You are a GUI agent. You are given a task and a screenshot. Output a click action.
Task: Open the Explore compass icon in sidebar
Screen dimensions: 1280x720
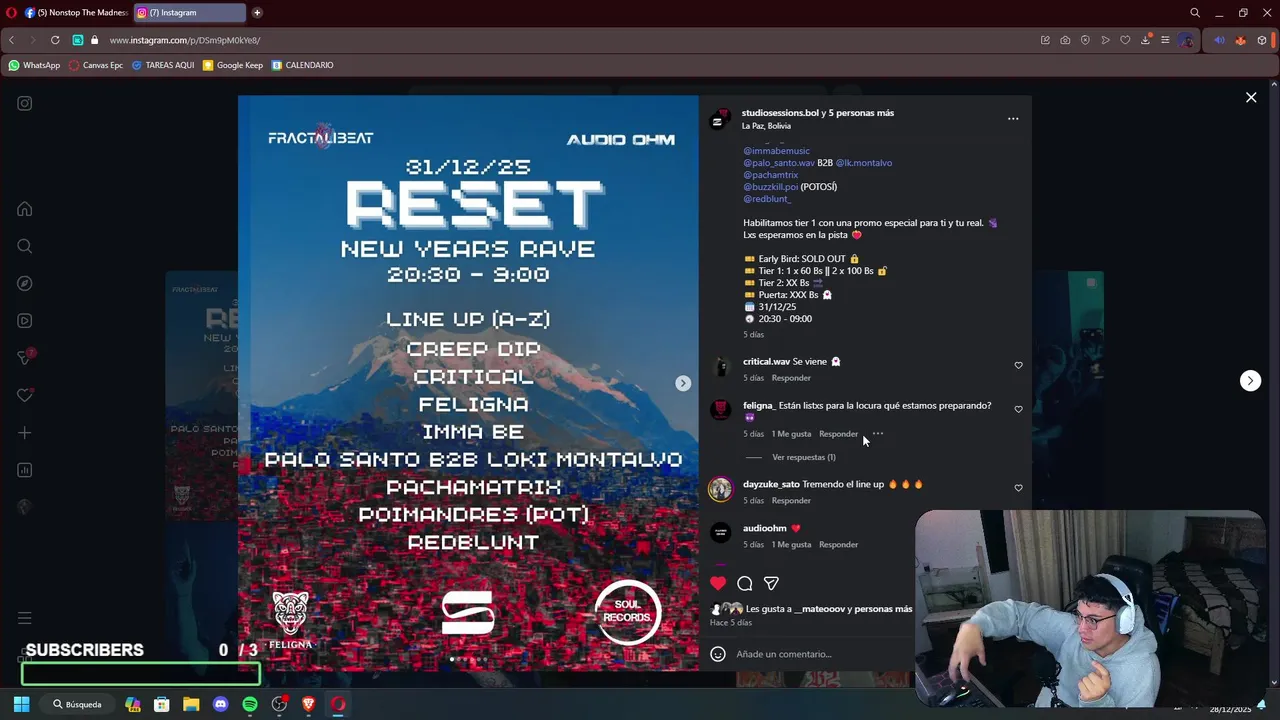[25, 283]
